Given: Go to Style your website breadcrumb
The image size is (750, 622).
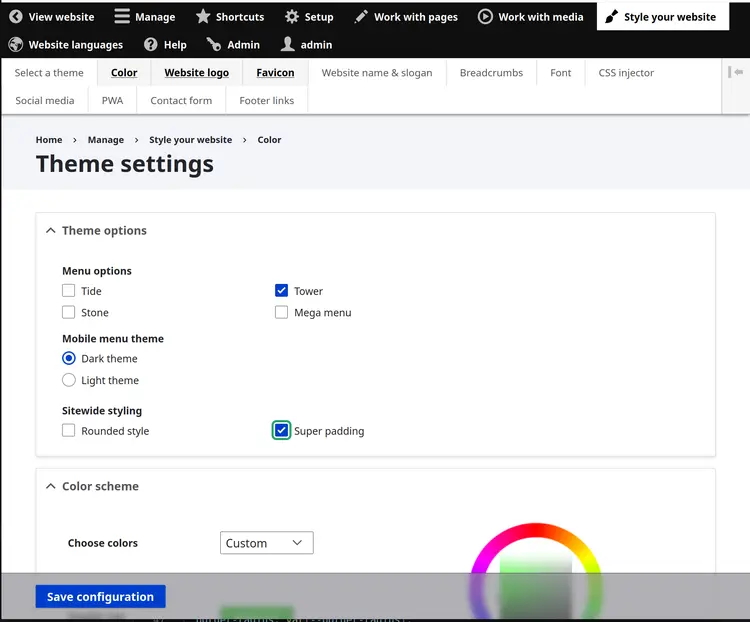Looking at the screenshot, I should click(190, 140).
